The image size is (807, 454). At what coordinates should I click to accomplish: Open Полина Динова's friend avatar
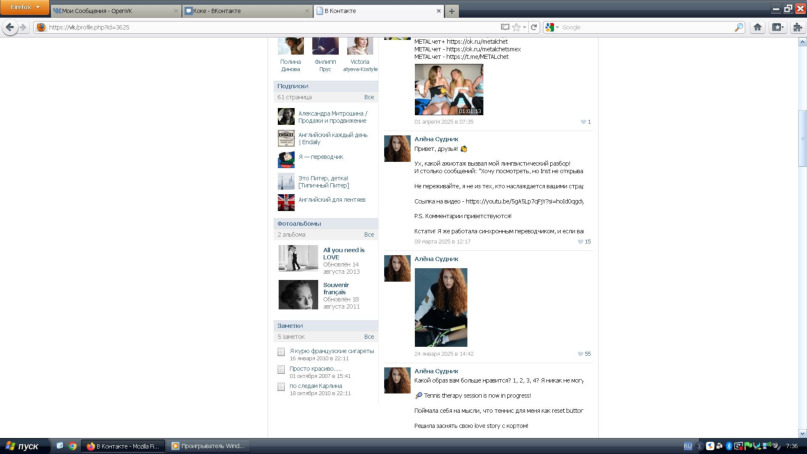click(291, 46)
